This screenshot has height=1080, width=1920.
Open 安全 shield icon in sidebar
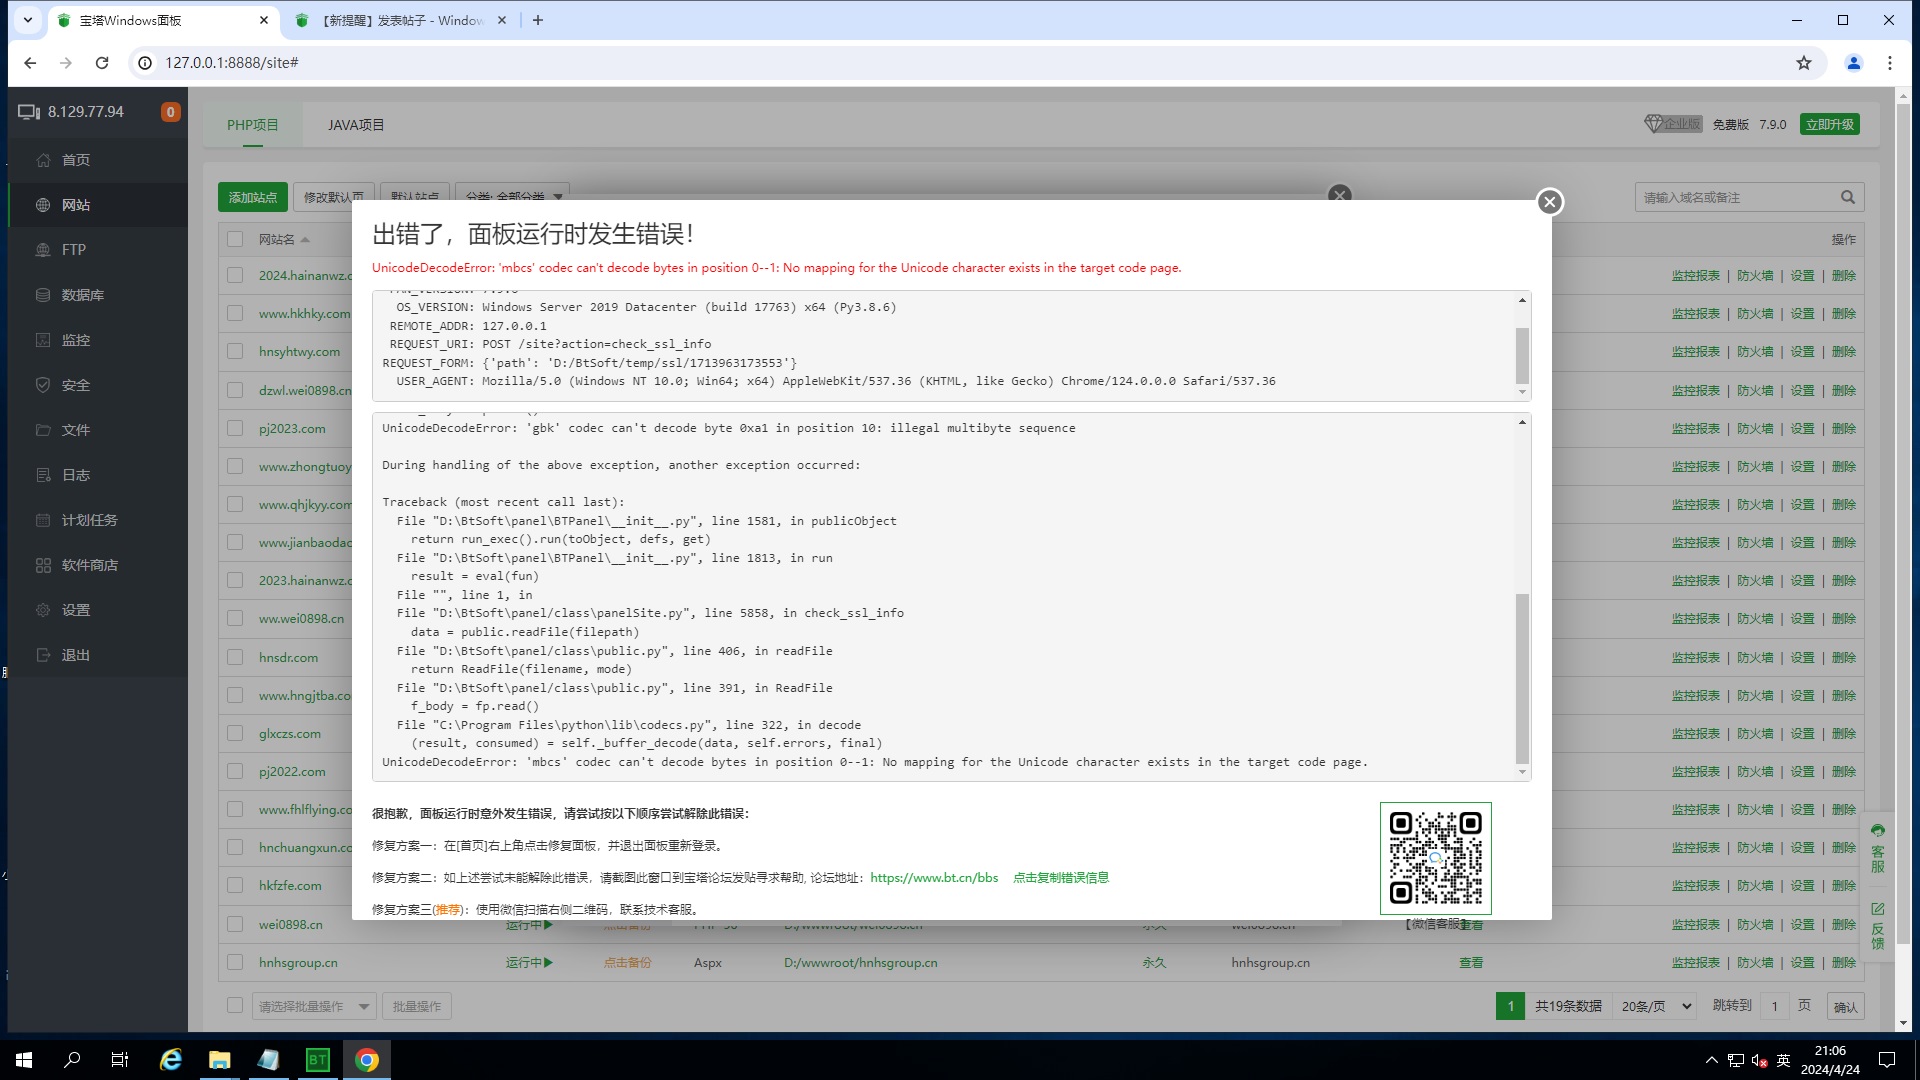(x=43, y=385)
